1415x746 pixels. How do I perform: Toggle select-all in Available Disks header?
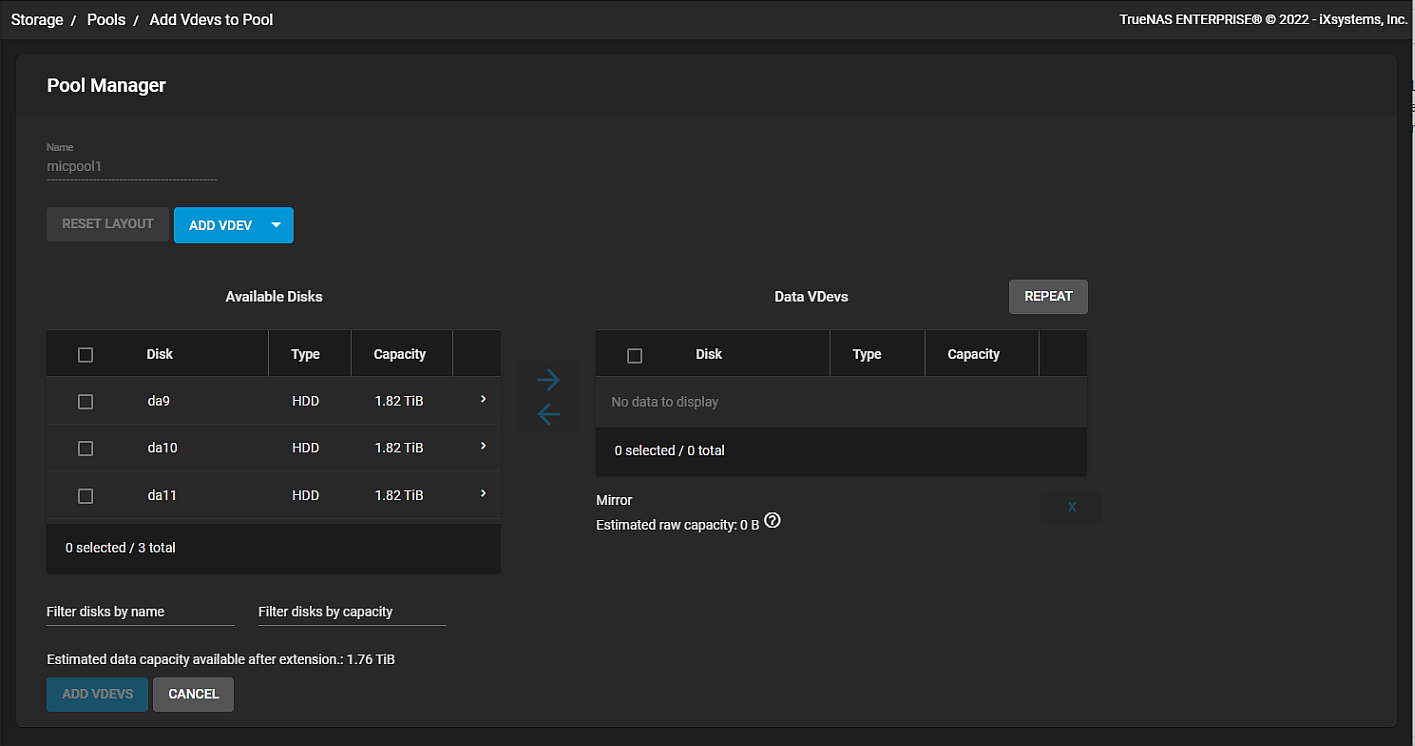(x=85, y=354)
